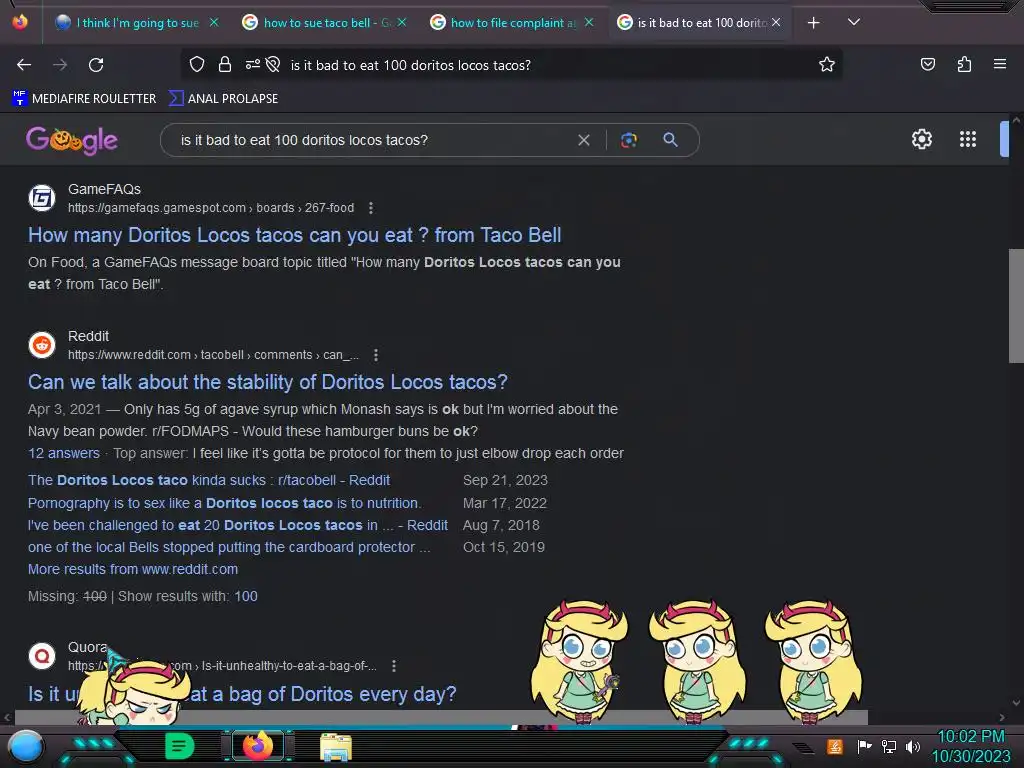Open 'The Doritos Locos taco kinda sucks' link
Screen dimensions: 1024x768
(209, 480)
